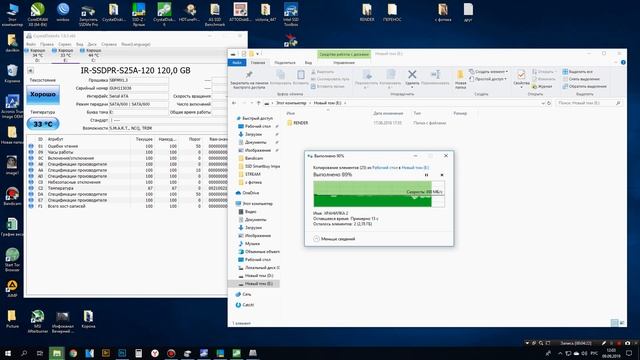Screen dimensions: 640x360
Task: Open the Manage tab under Drive Tools
Action: coord(344,62)
